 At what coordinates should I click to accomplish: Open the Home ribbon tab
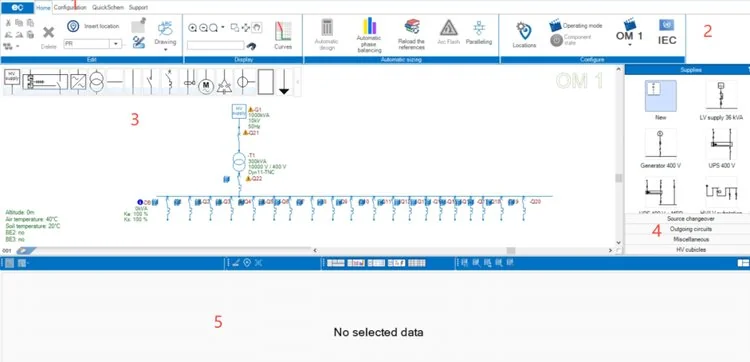(x=43, y=8)
